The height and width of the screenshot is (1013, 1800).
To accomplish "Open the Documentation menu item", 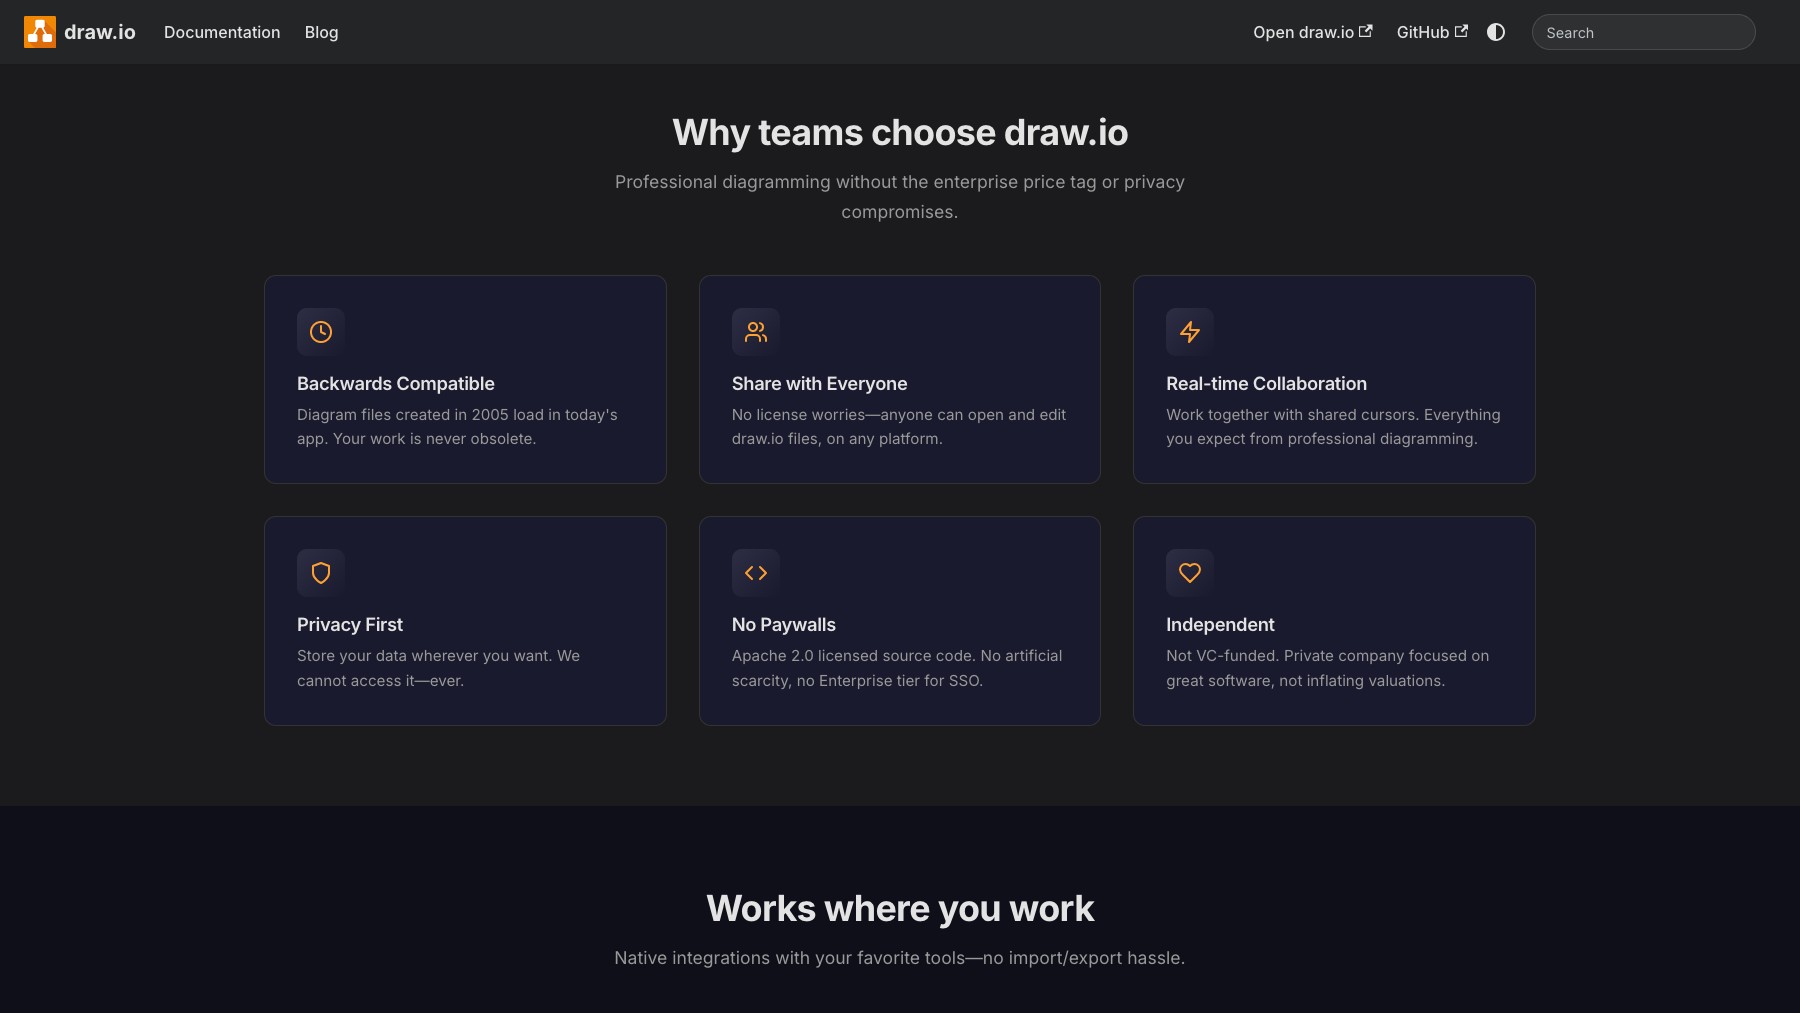I will (222, 32).
